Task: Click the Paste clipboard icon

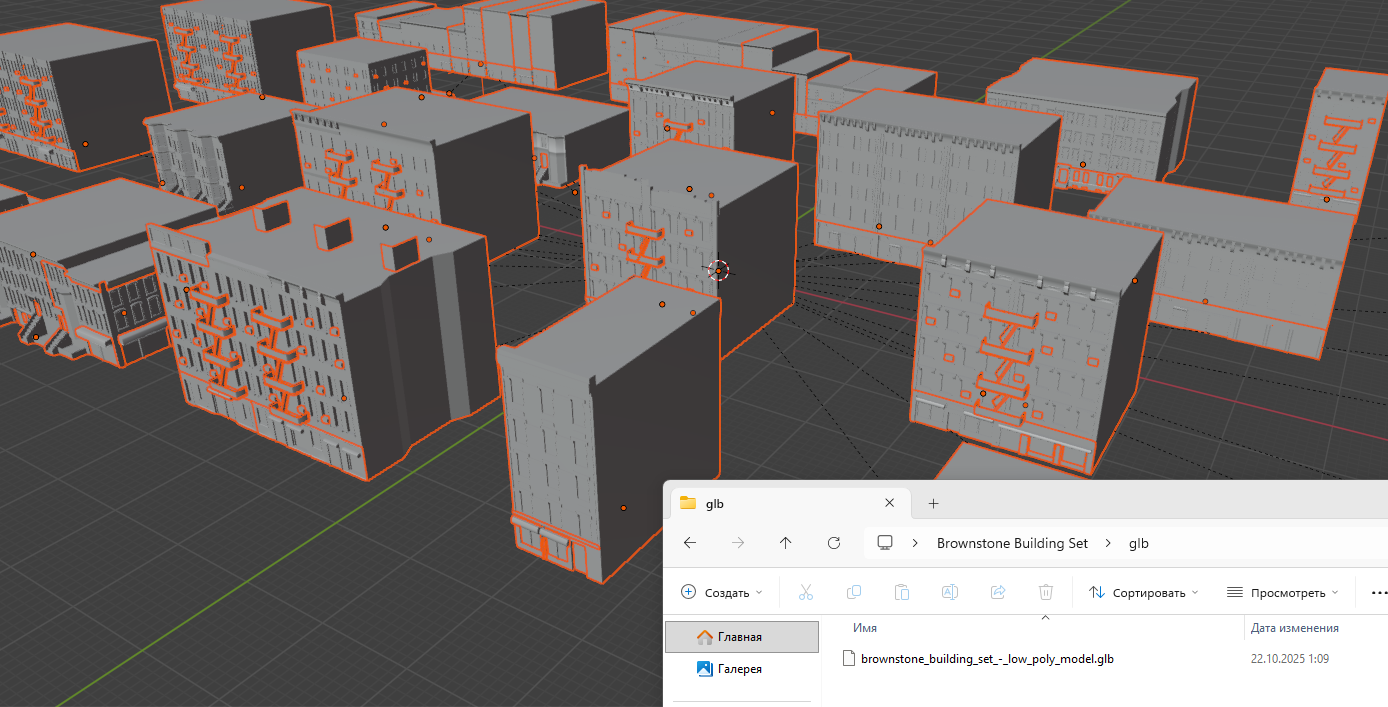Action: (902, 592)
